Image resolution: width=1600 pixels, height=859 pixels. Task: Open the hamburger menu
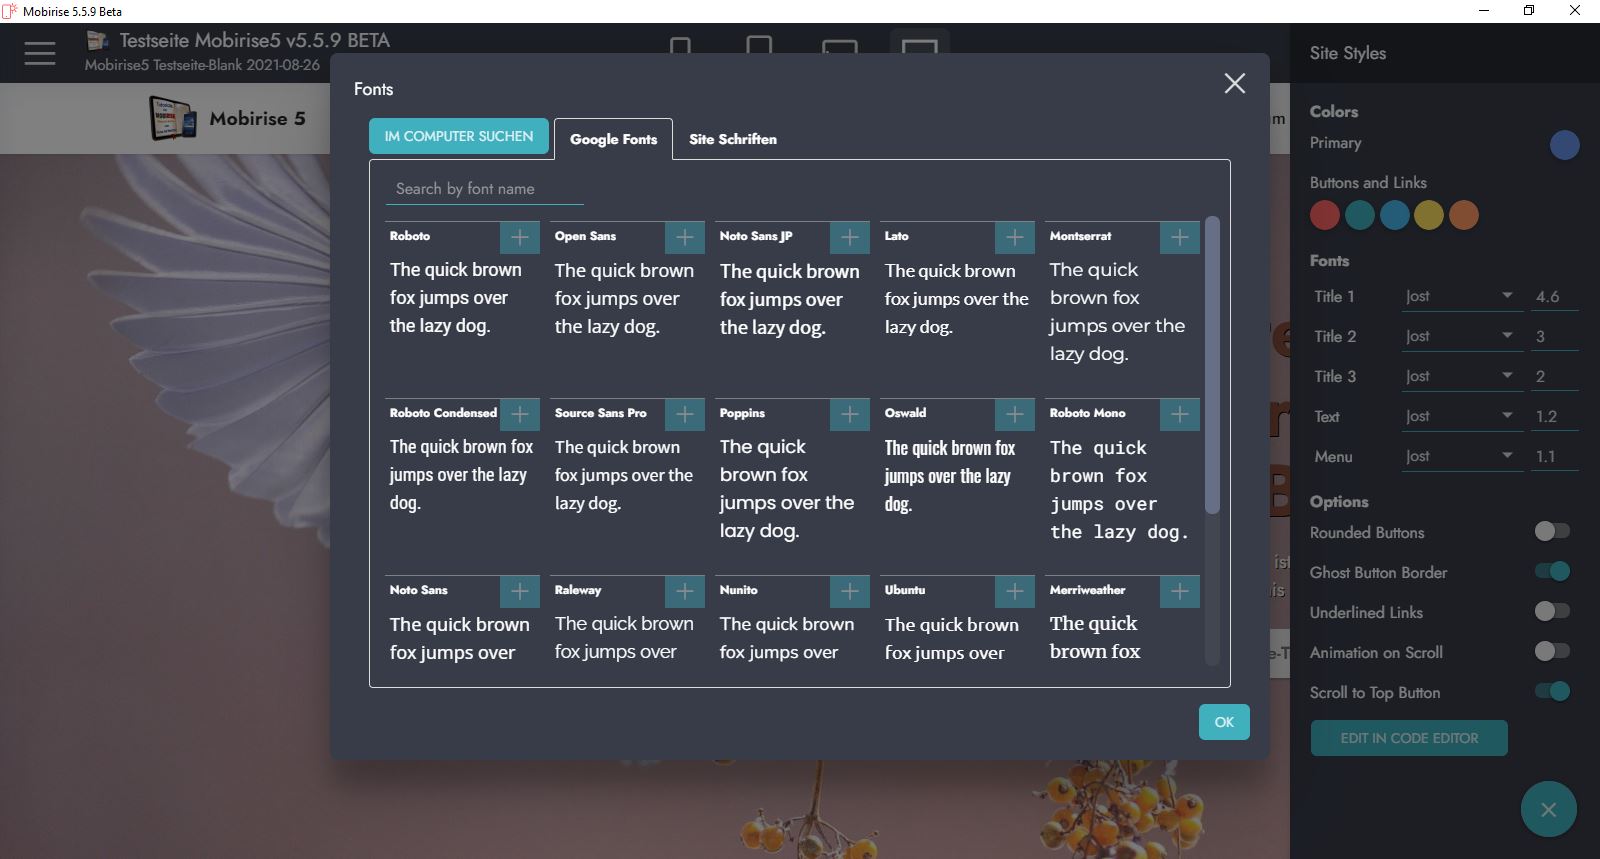[x=40, y=53]
